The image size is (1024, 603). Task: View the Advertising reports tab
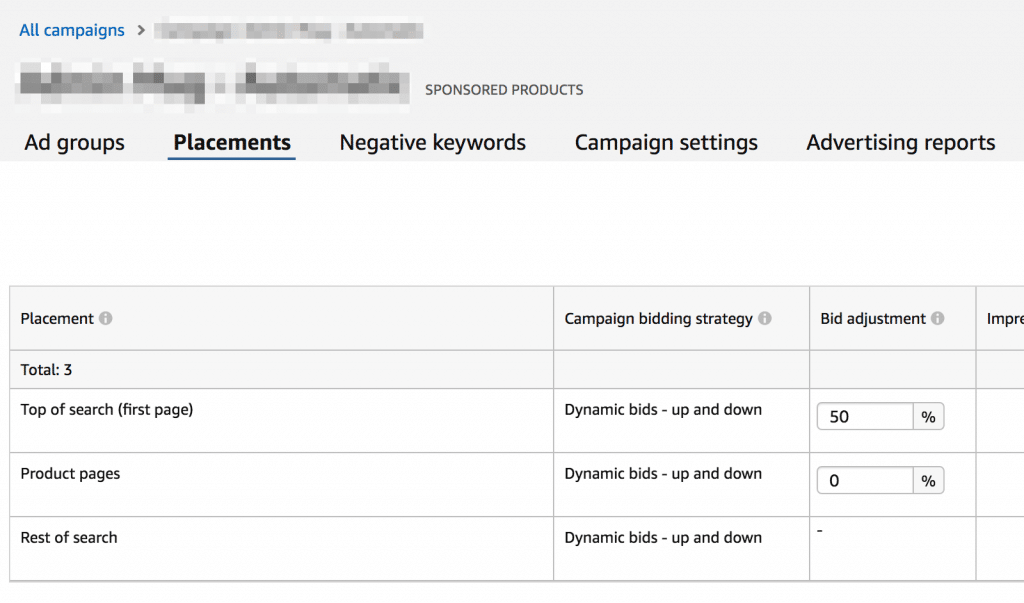[900, 143]
